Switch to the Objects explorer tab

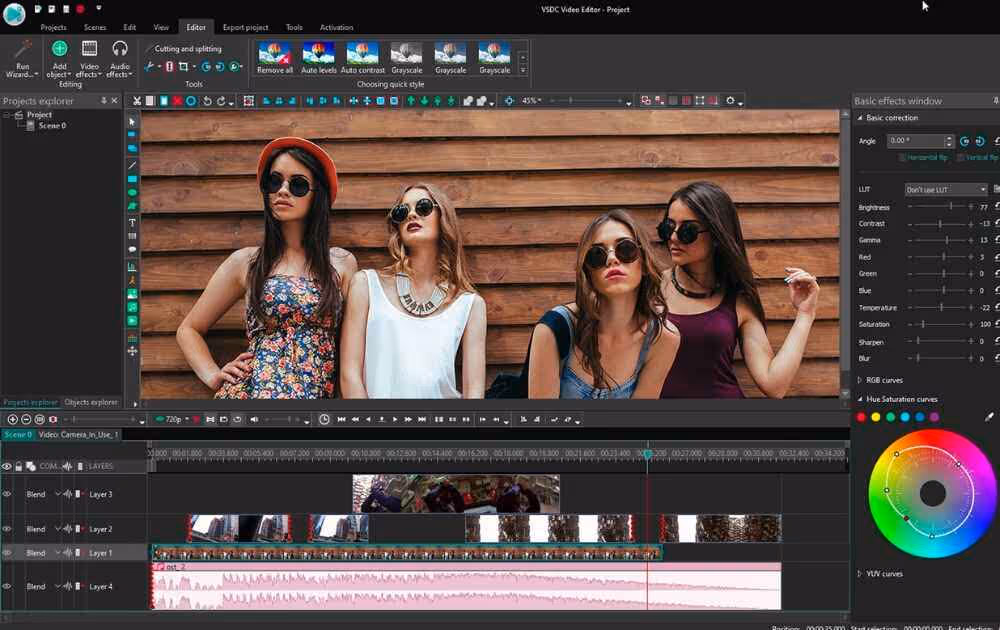click(x=91, y=402)
